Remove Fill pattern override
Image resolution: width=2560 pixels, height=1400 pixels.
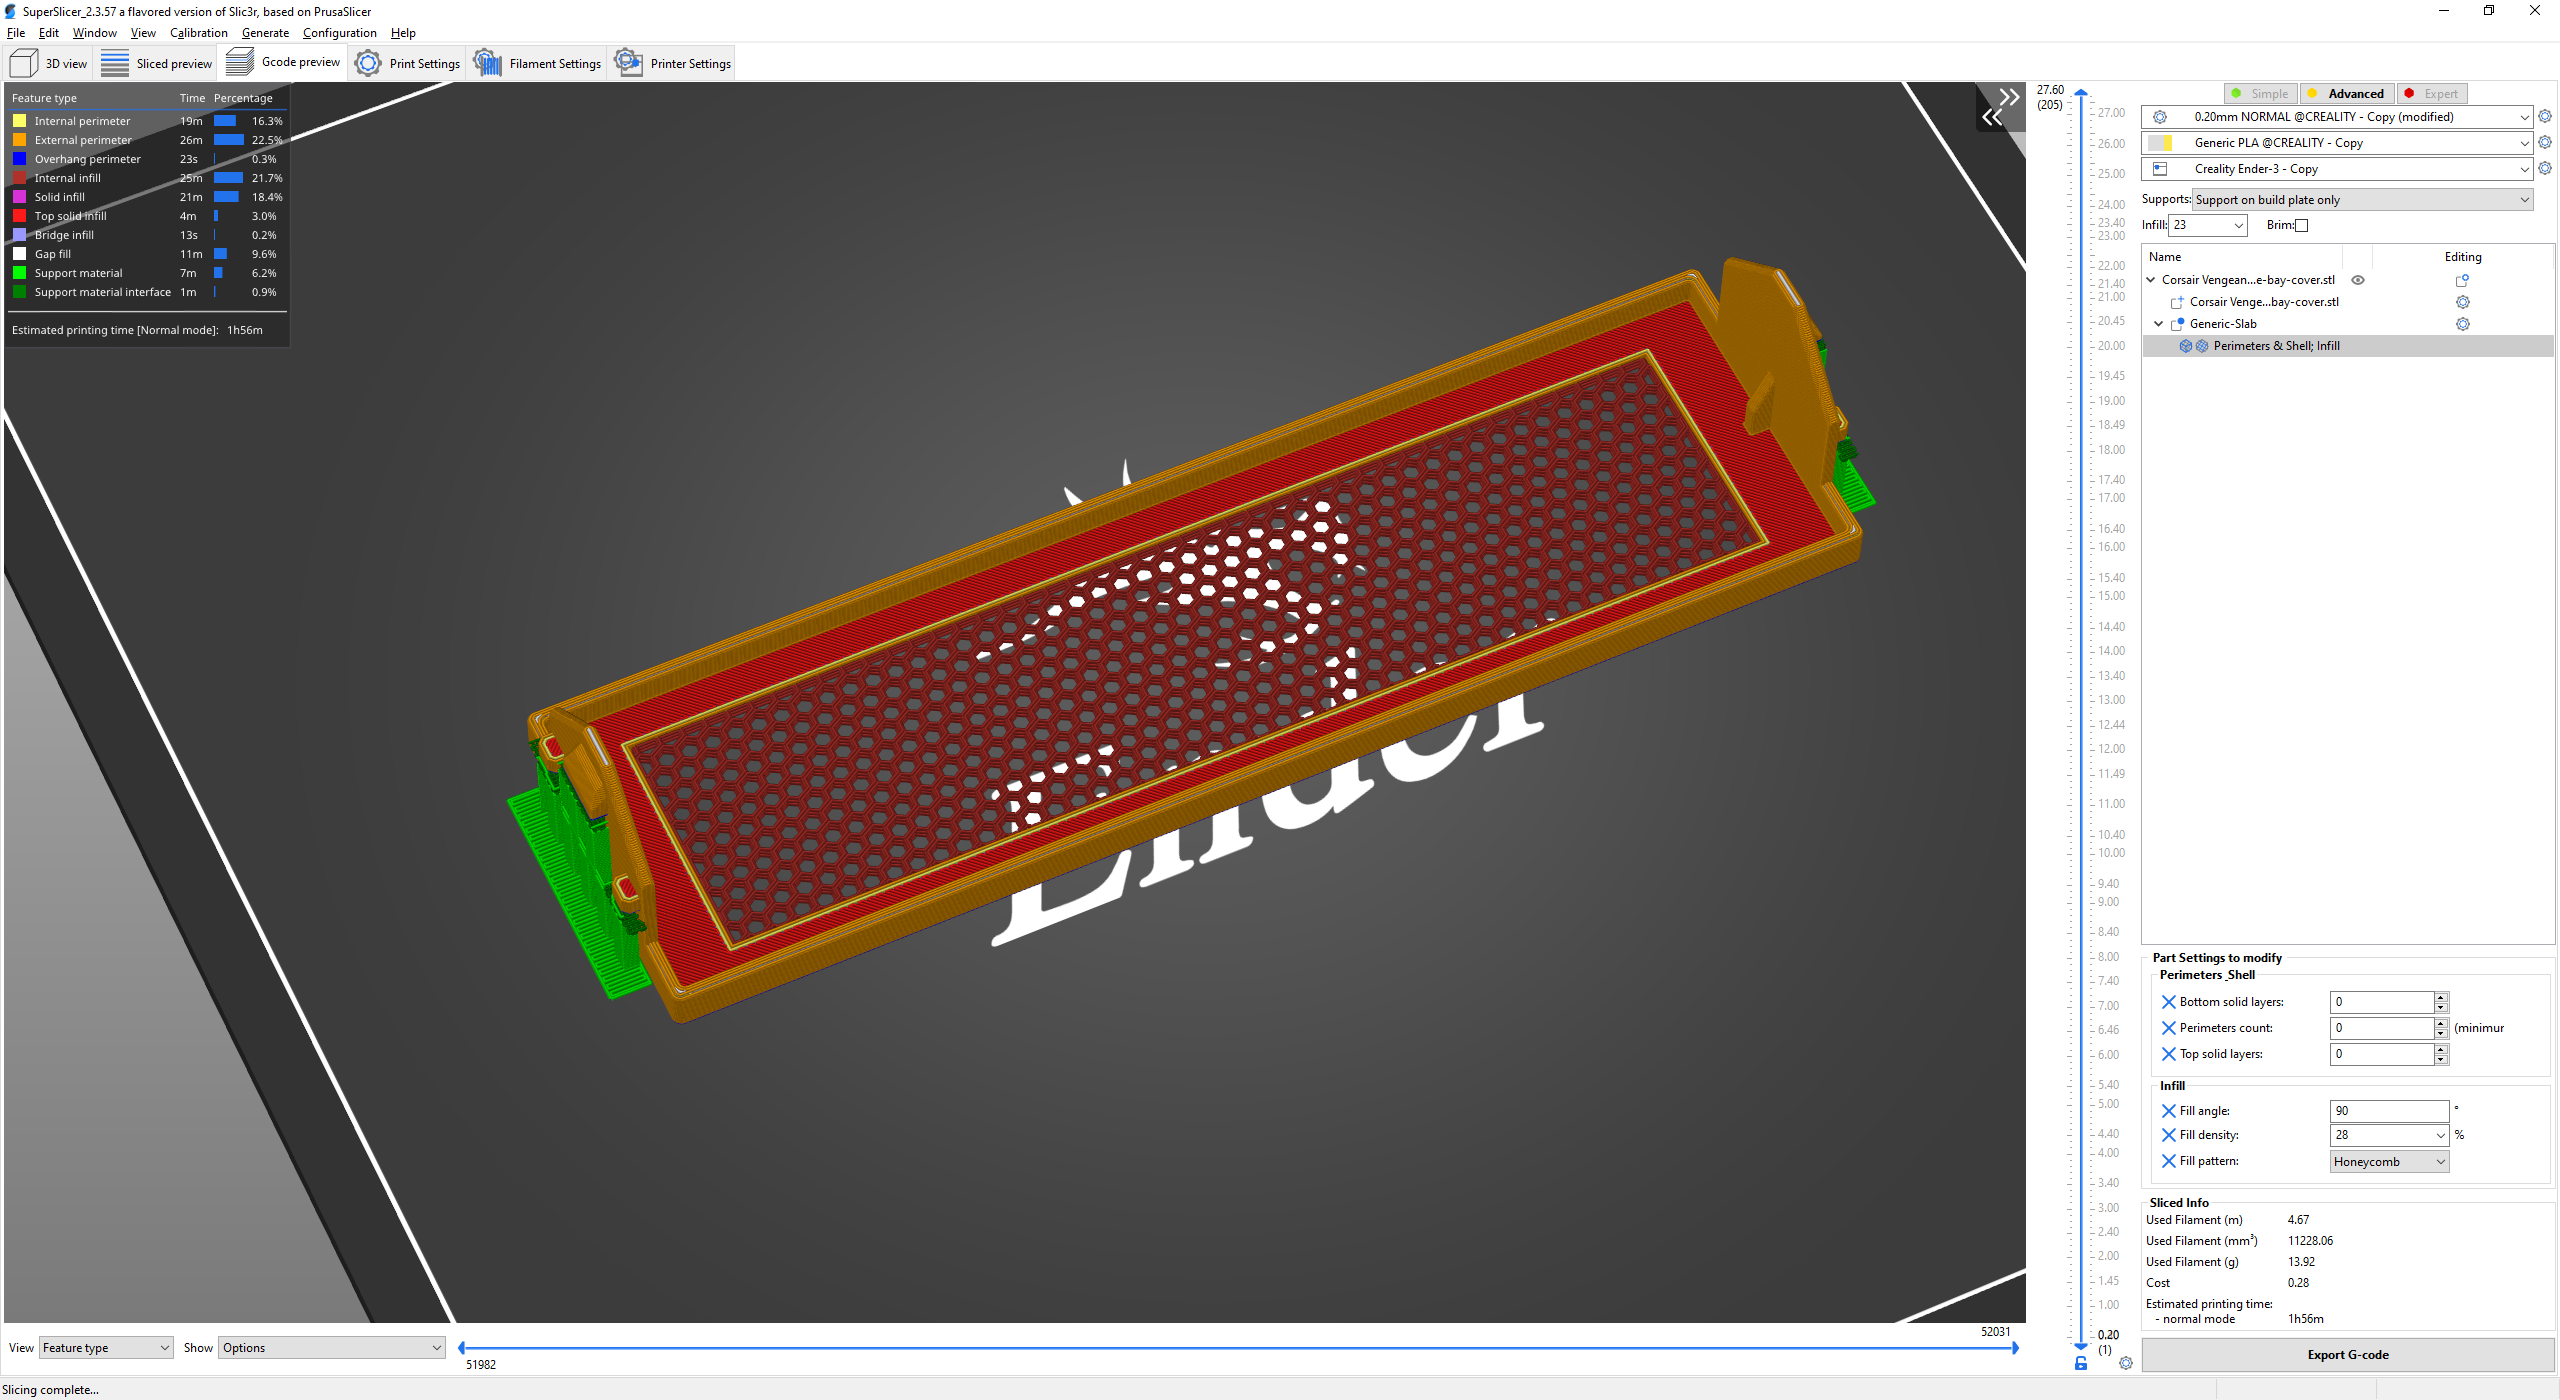[x=2168, y=1161]
